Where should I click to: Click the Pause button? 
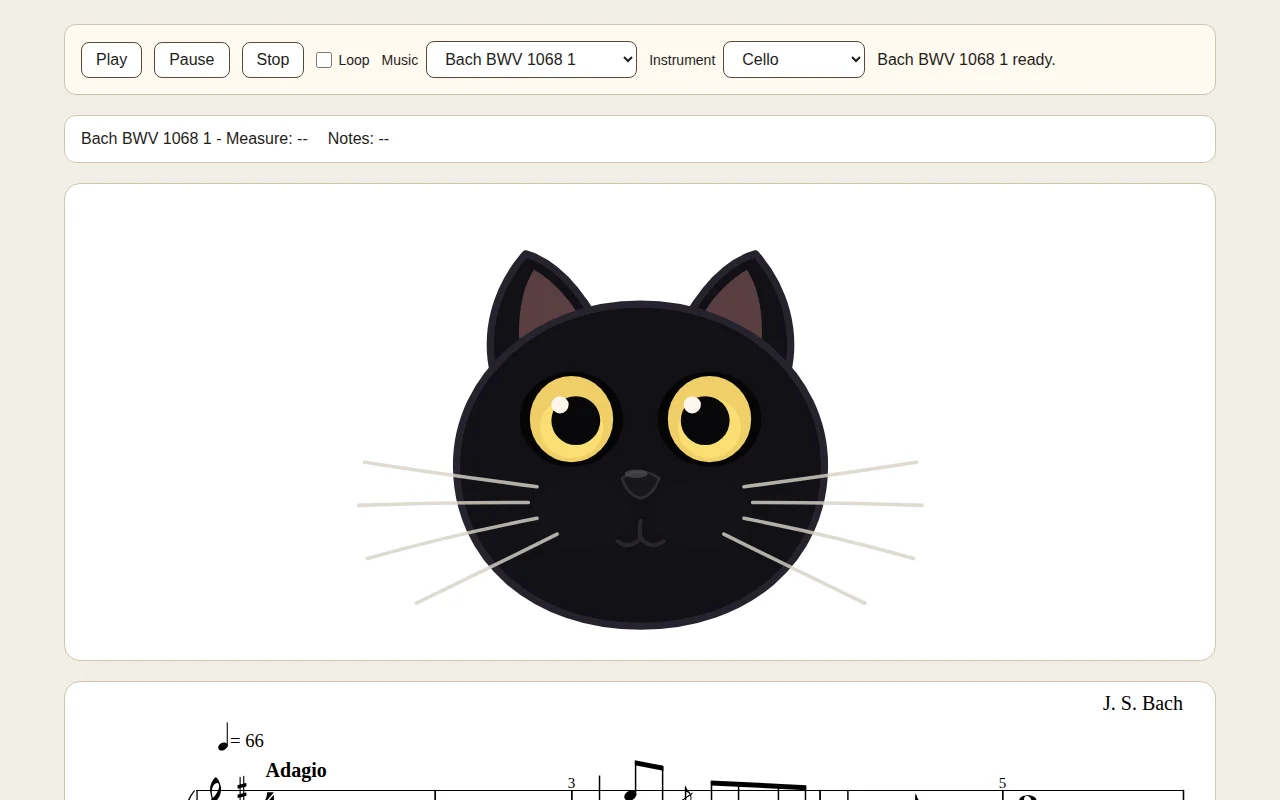tap(192, 60)
